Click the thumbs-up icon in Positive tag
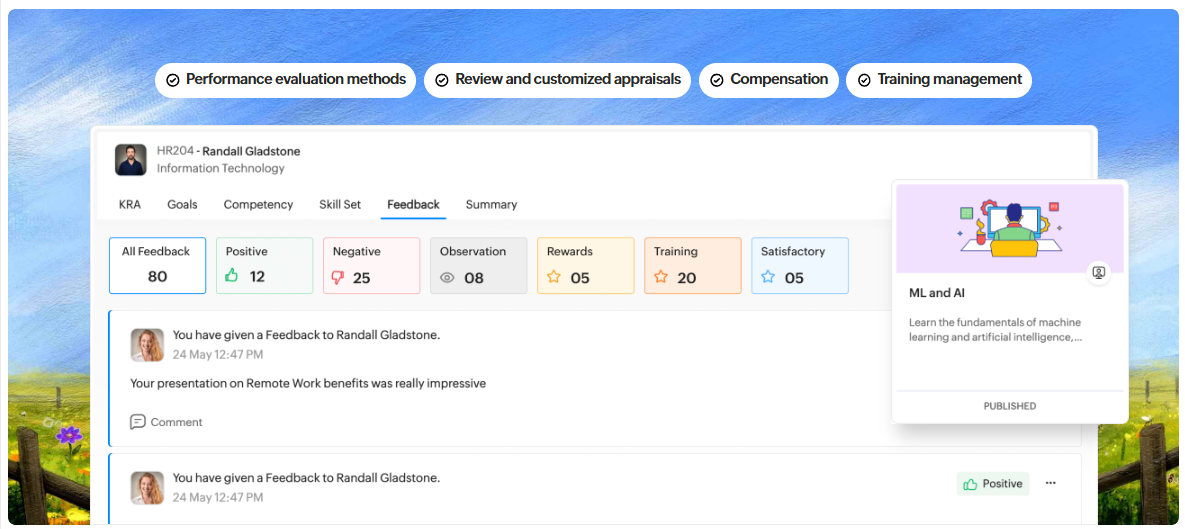Image resolution: width=1185 pixels, height=529 pixels. click(971, 484)
